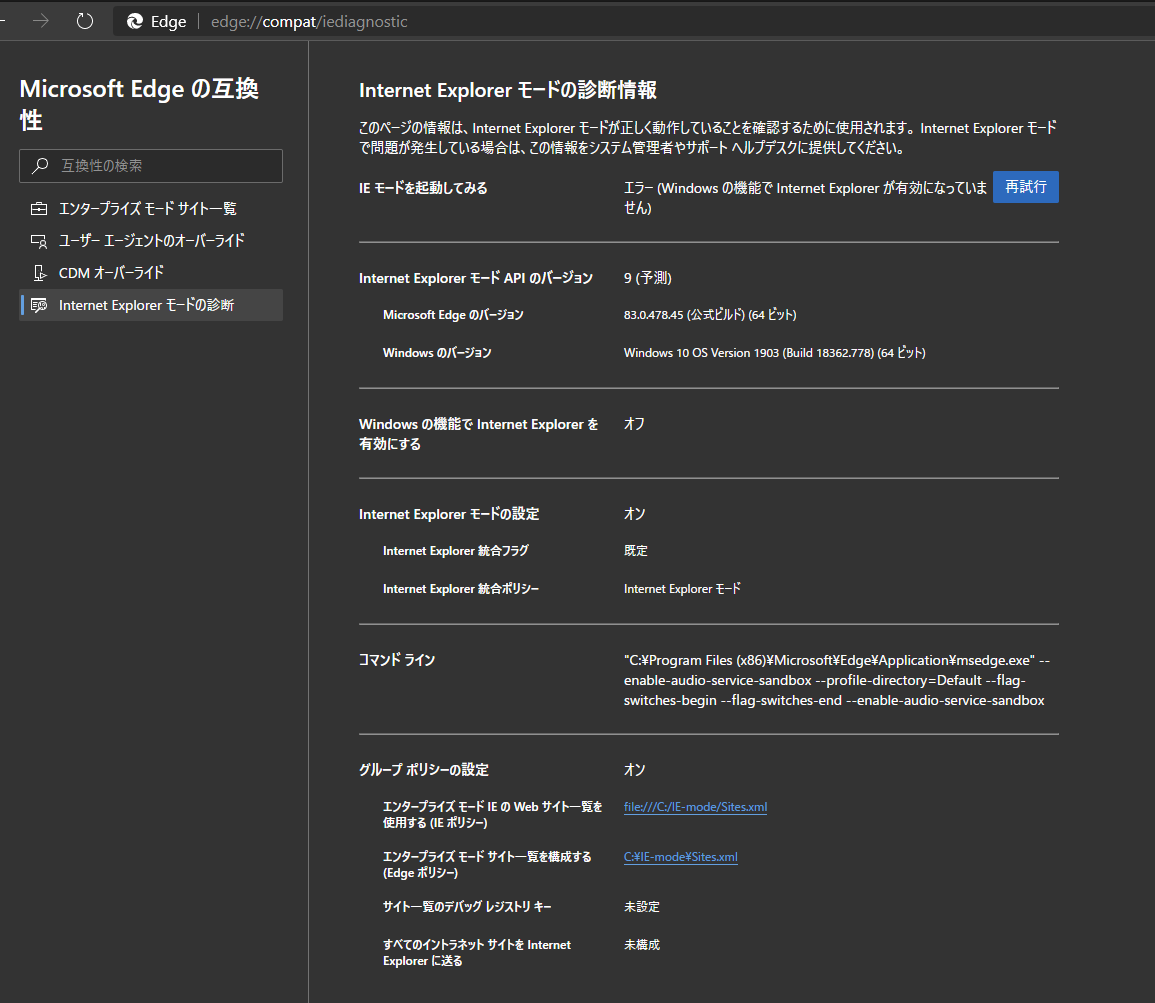Click the 再試行 retry button
The height and width of the screenshot is (1003, 1155).
point(1025,187)
